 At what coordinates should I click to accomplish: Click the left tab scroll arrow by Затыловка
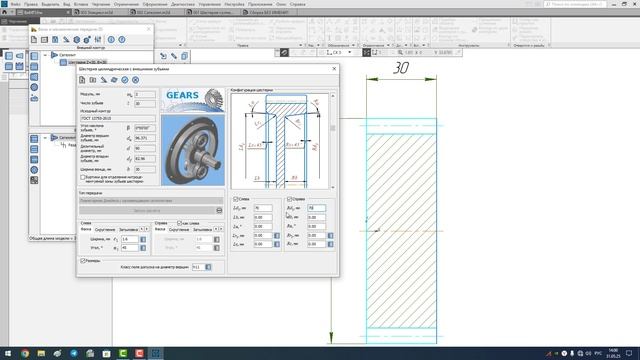[142, 229]
